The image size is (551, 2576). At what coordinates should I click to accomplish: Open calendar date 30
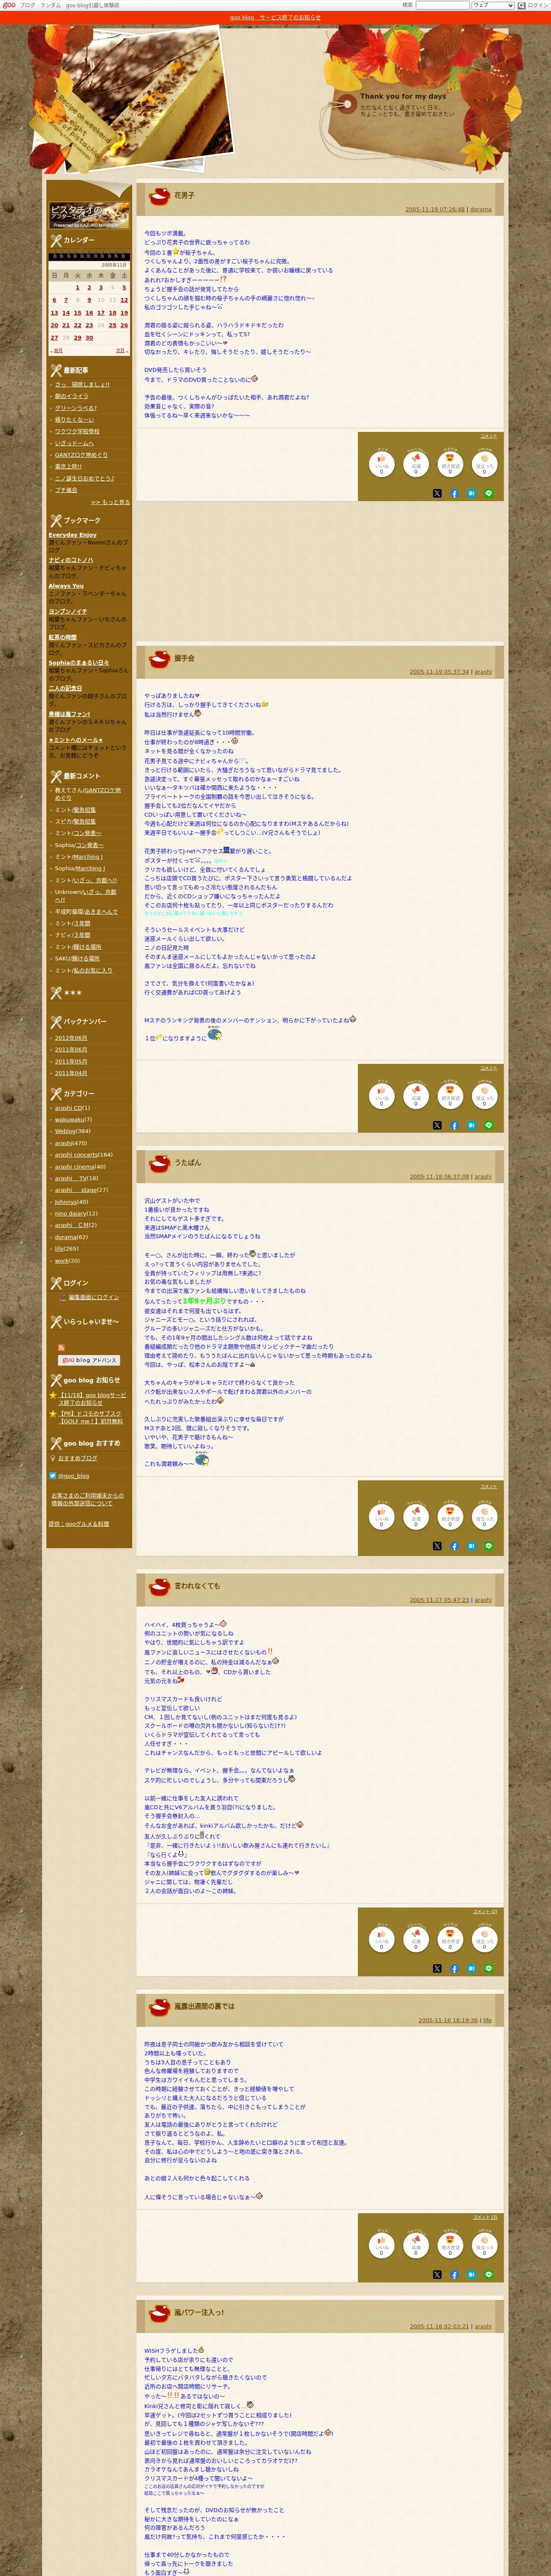coord(89,338)
